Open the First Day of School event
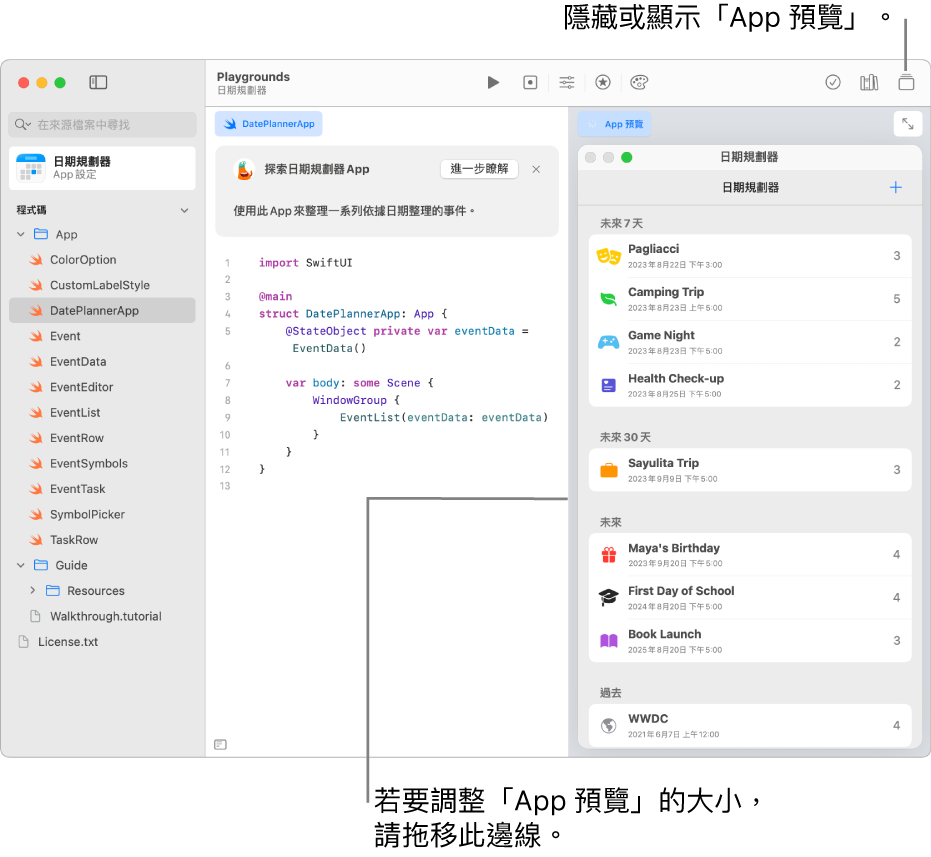 coord(750,597)
